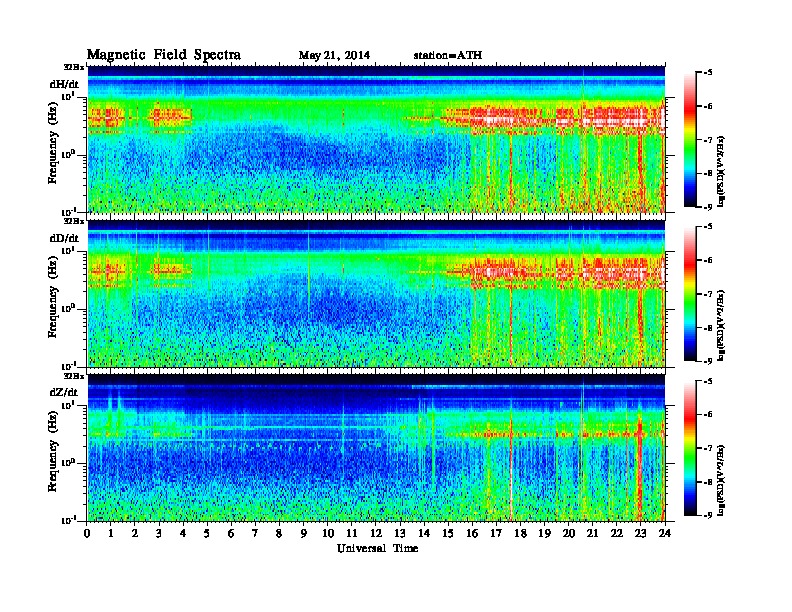Click the log PSD unit label beside the dH/dt color bar
The image size is (792, 612).
tap(721, 171)
